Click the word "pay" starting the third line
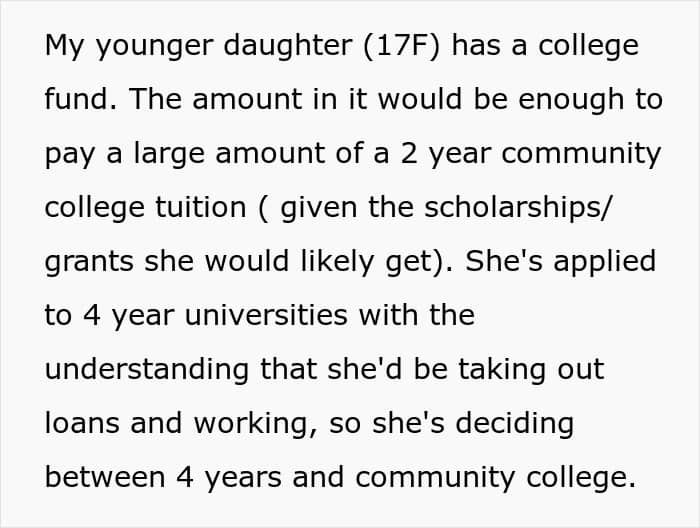Image resolution: width=700 pixels, height=528 pixels. 68,155
